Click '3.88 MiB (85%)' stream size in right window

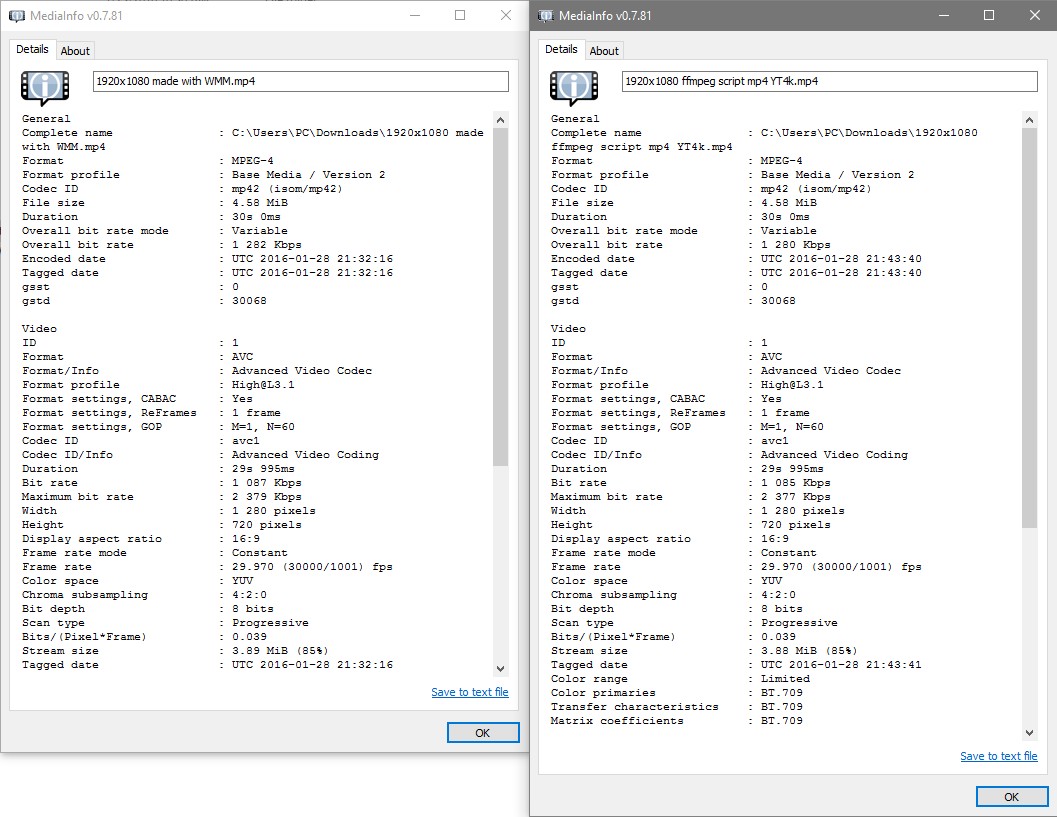(809, 650)
